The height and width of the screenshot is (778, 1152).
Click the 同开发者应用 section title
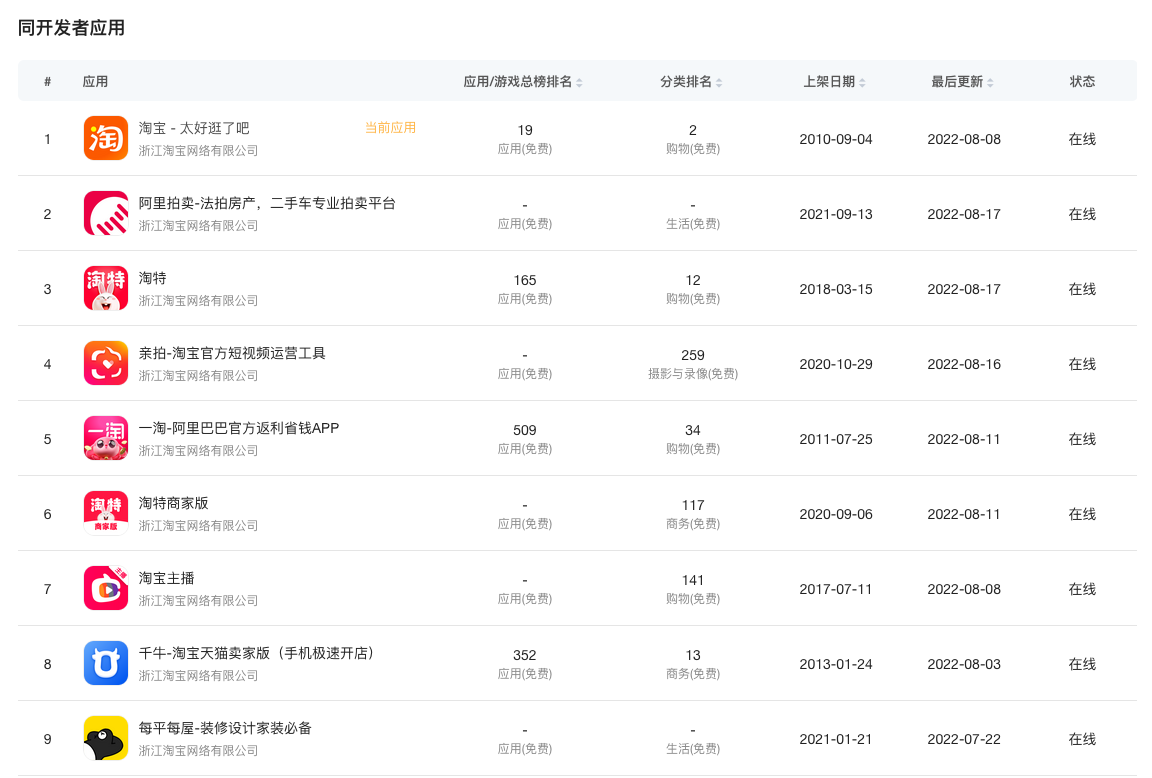tap(71, 28)
